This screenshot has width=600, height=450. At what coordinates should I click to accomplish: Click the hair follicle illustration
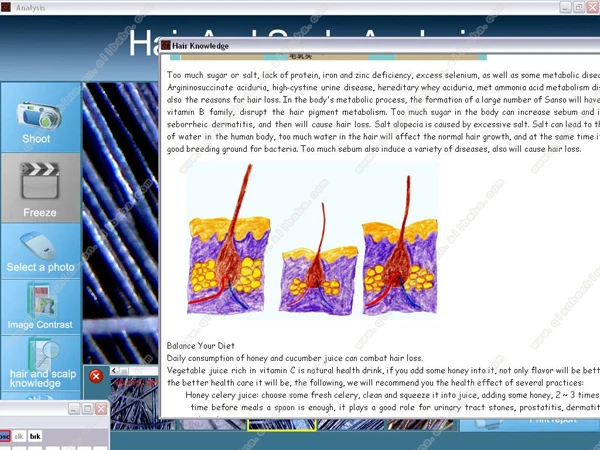313,240
